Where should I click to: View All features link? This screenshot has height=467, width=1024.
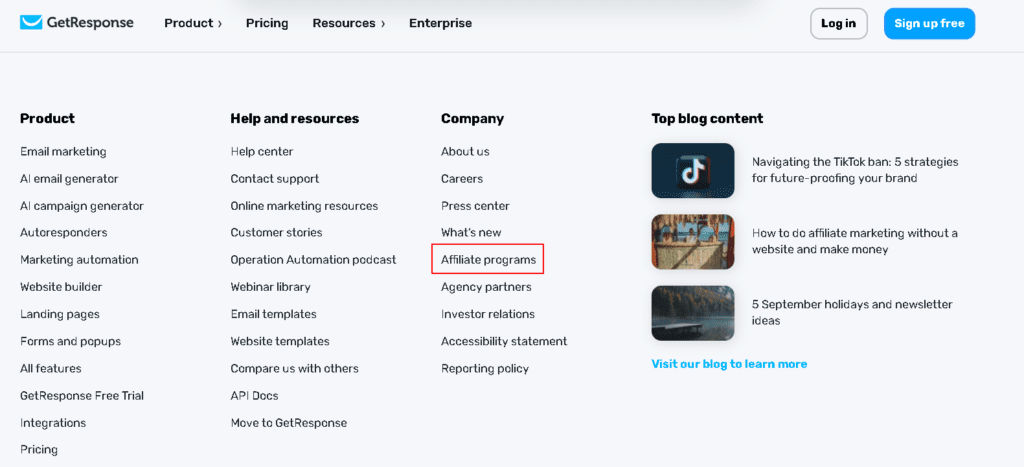click(51, 368)
